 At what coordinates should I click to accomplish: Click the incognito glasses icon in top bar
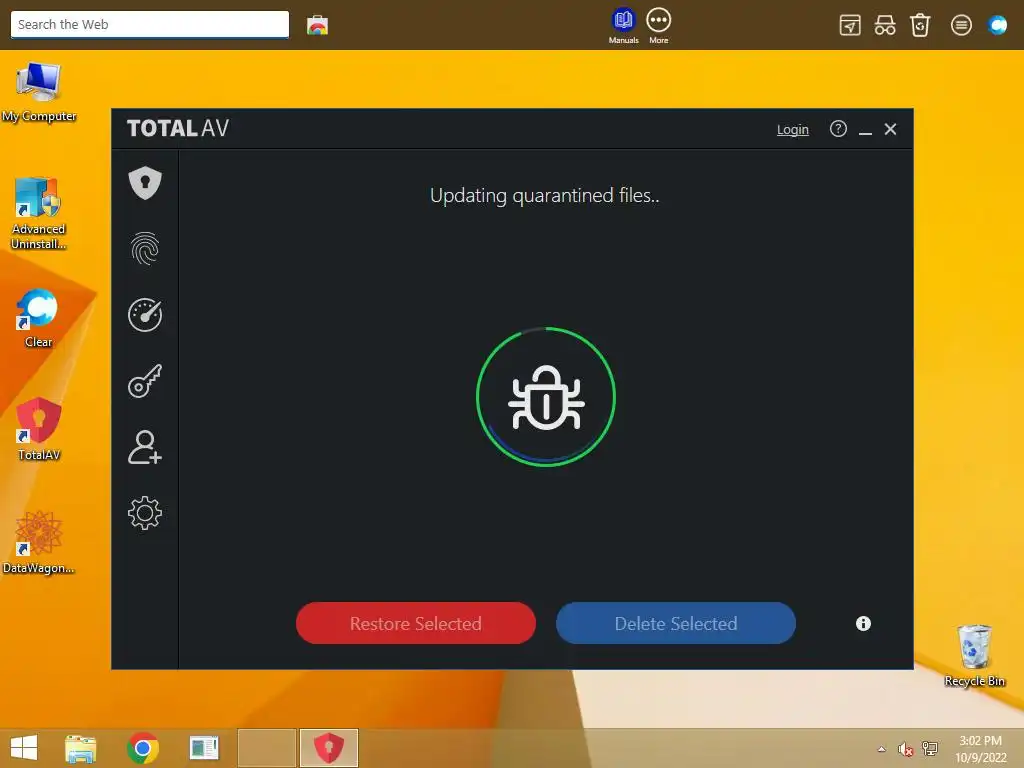click(x=885, y=25)
